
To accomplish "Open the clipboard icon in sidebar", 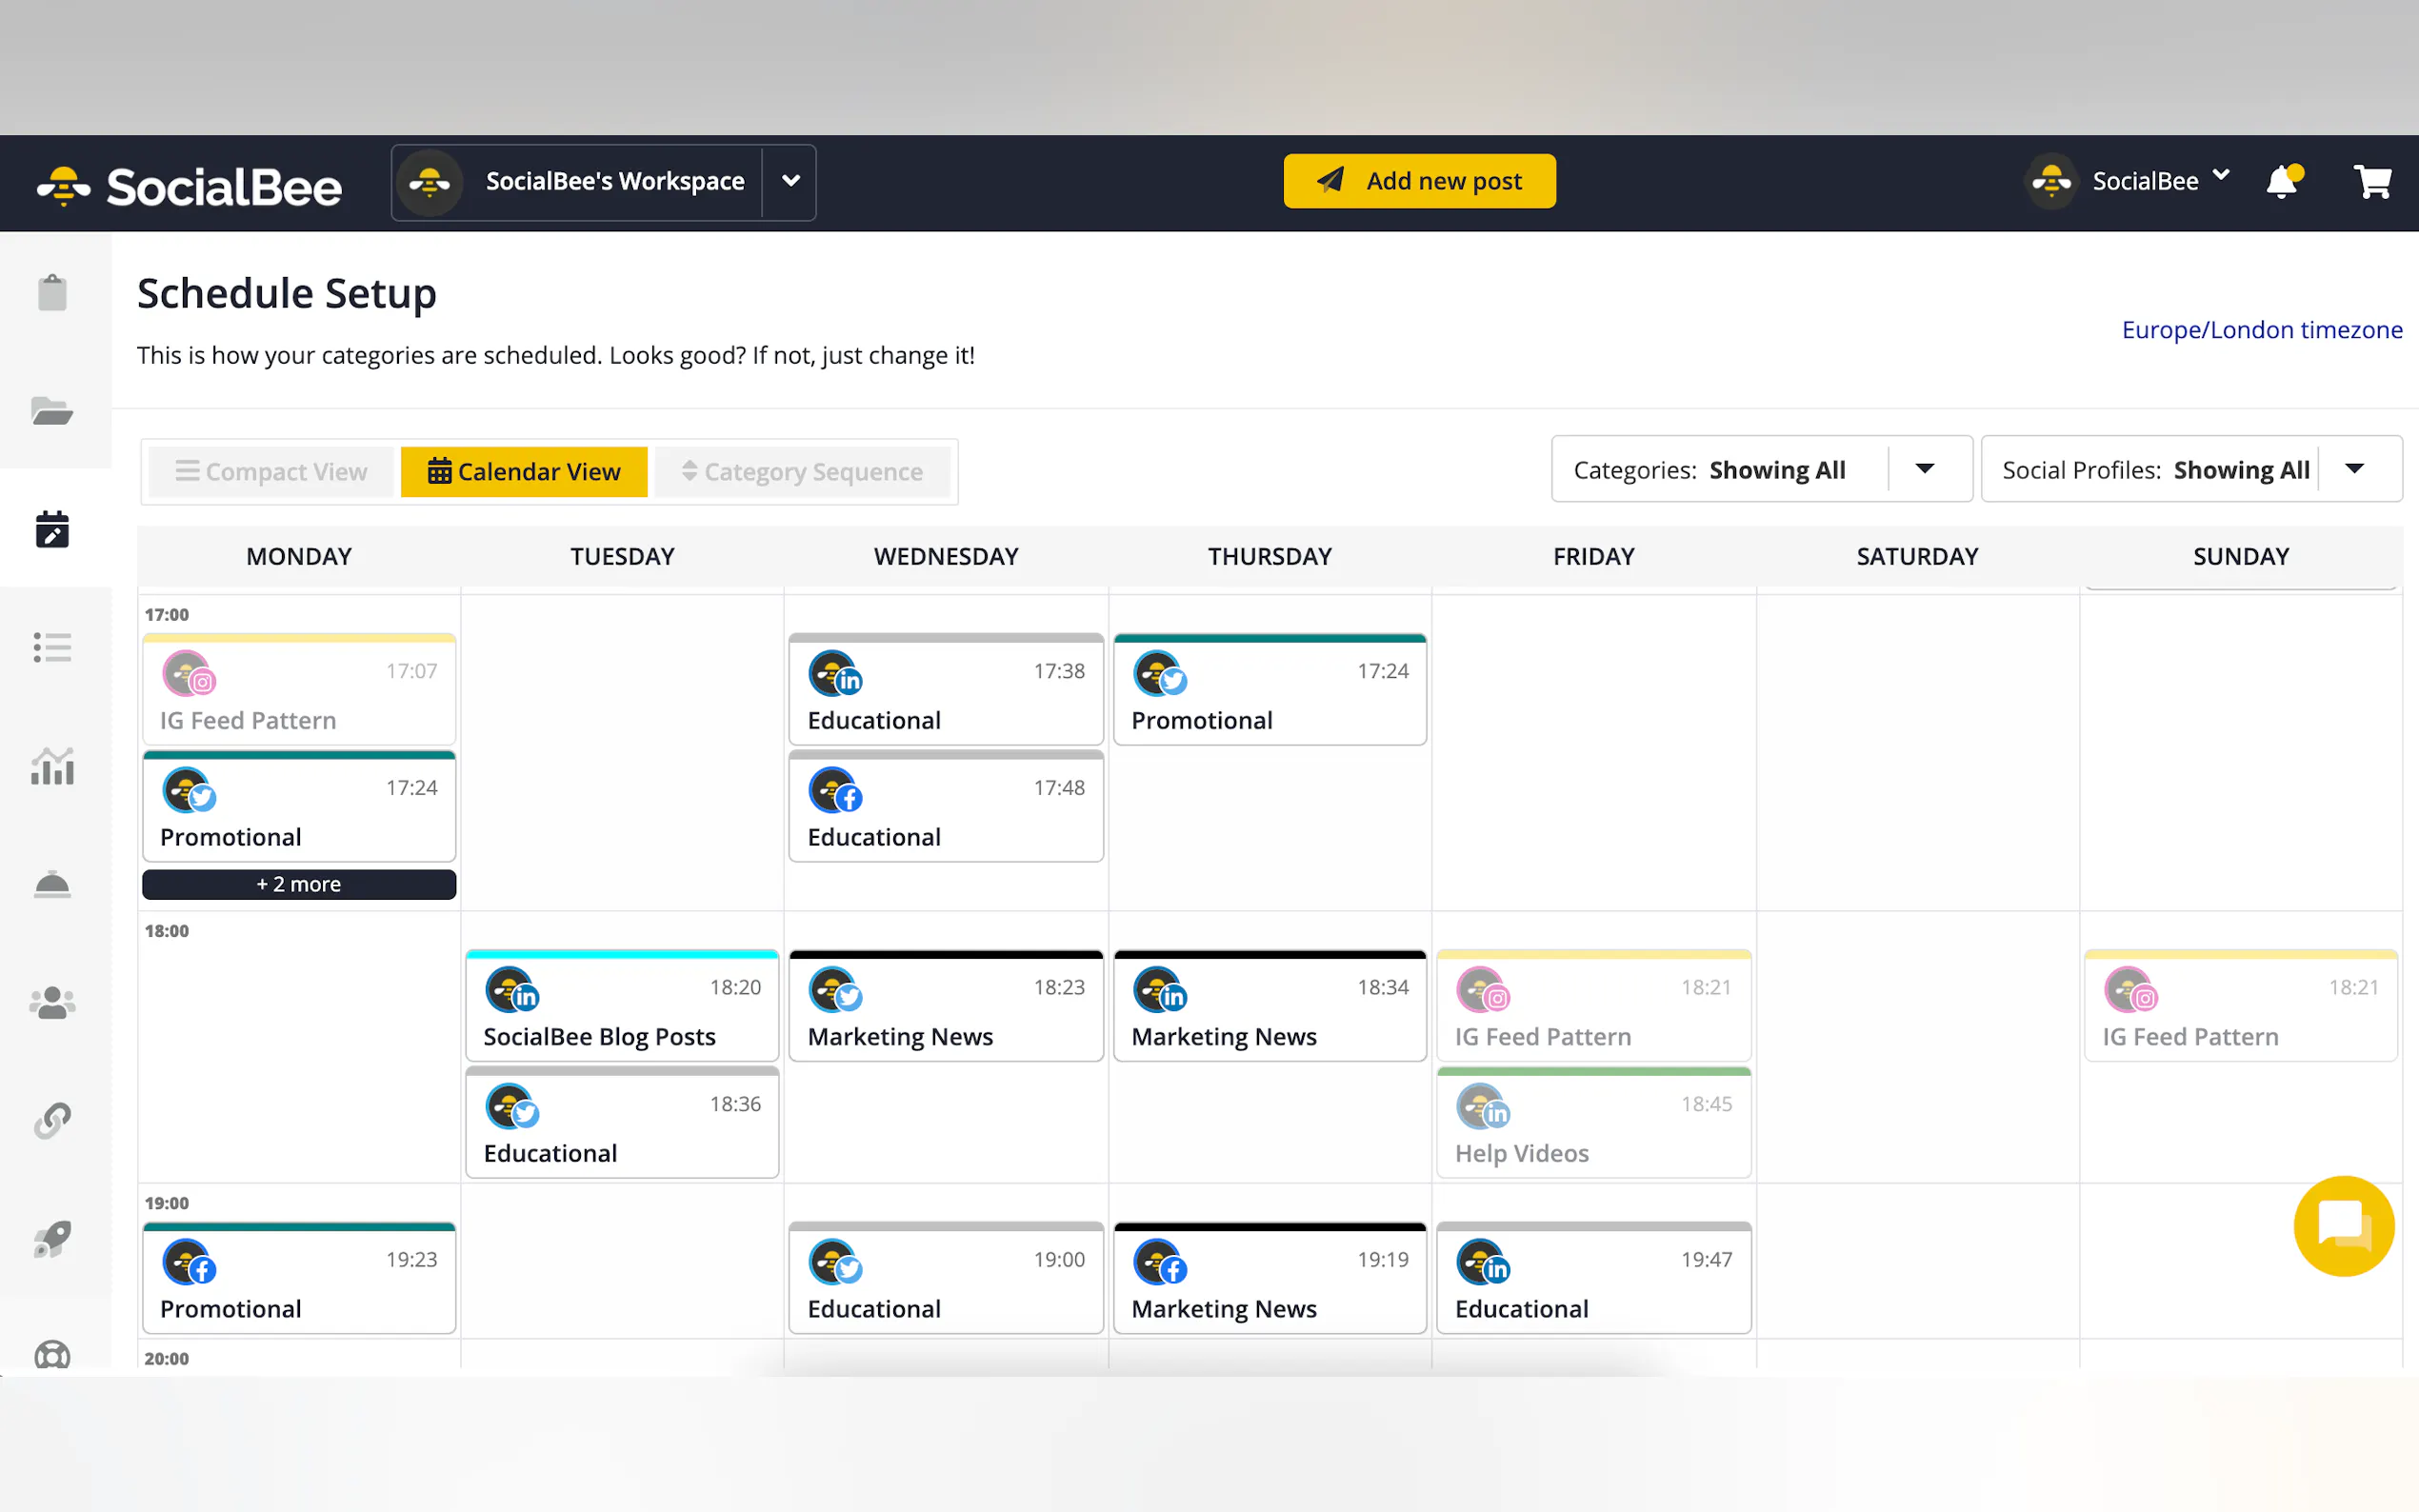I will point(52,293).
